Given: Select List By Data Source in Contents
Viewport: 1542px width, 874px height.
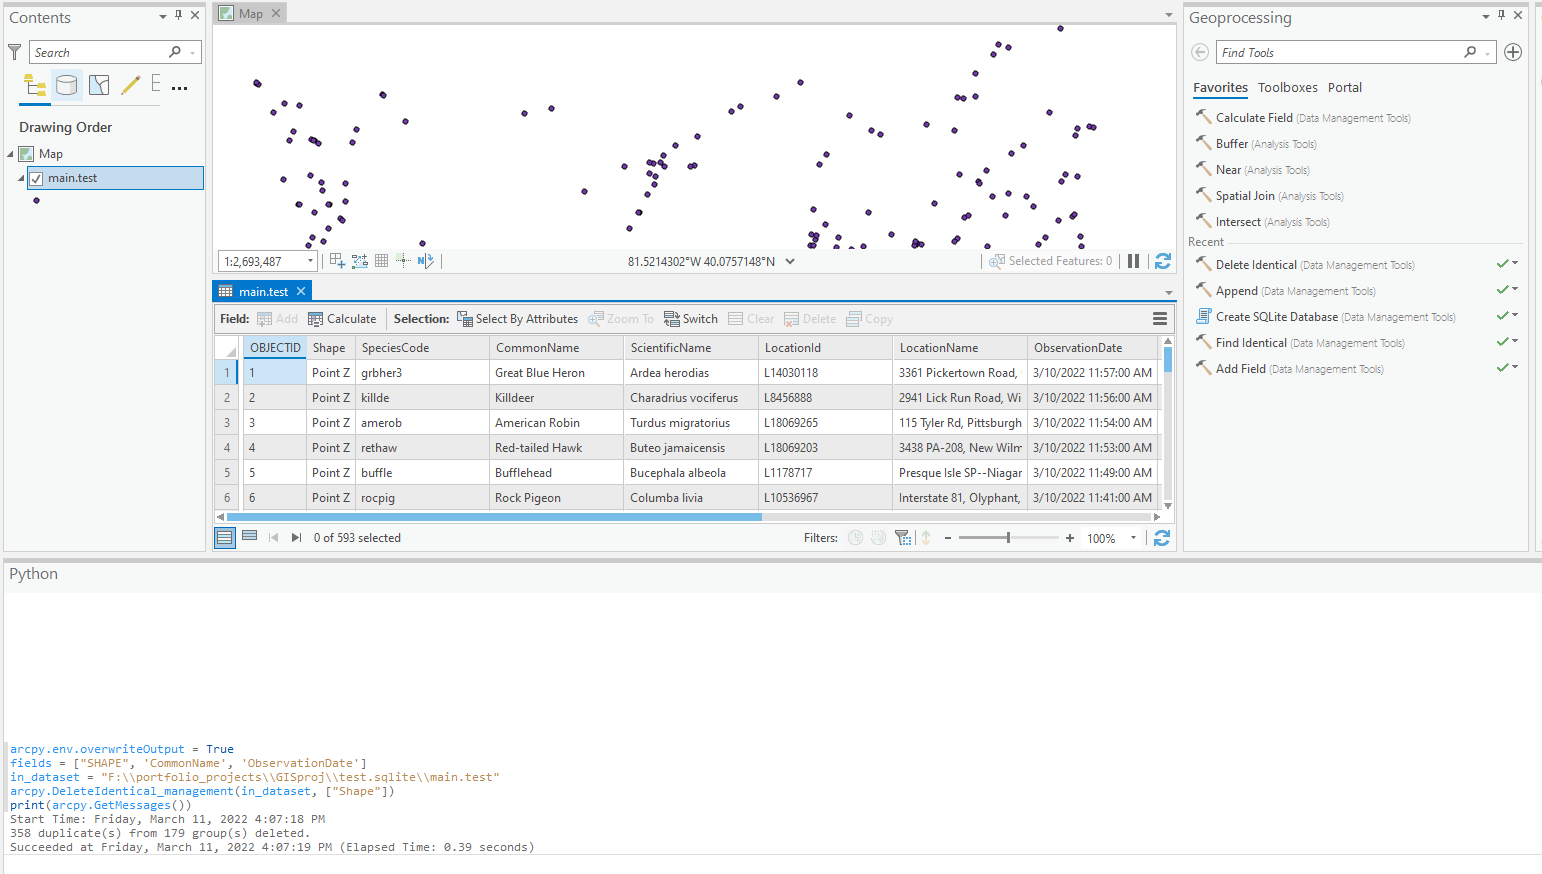Looking at the screenshot, I should [x=66, y=85].
